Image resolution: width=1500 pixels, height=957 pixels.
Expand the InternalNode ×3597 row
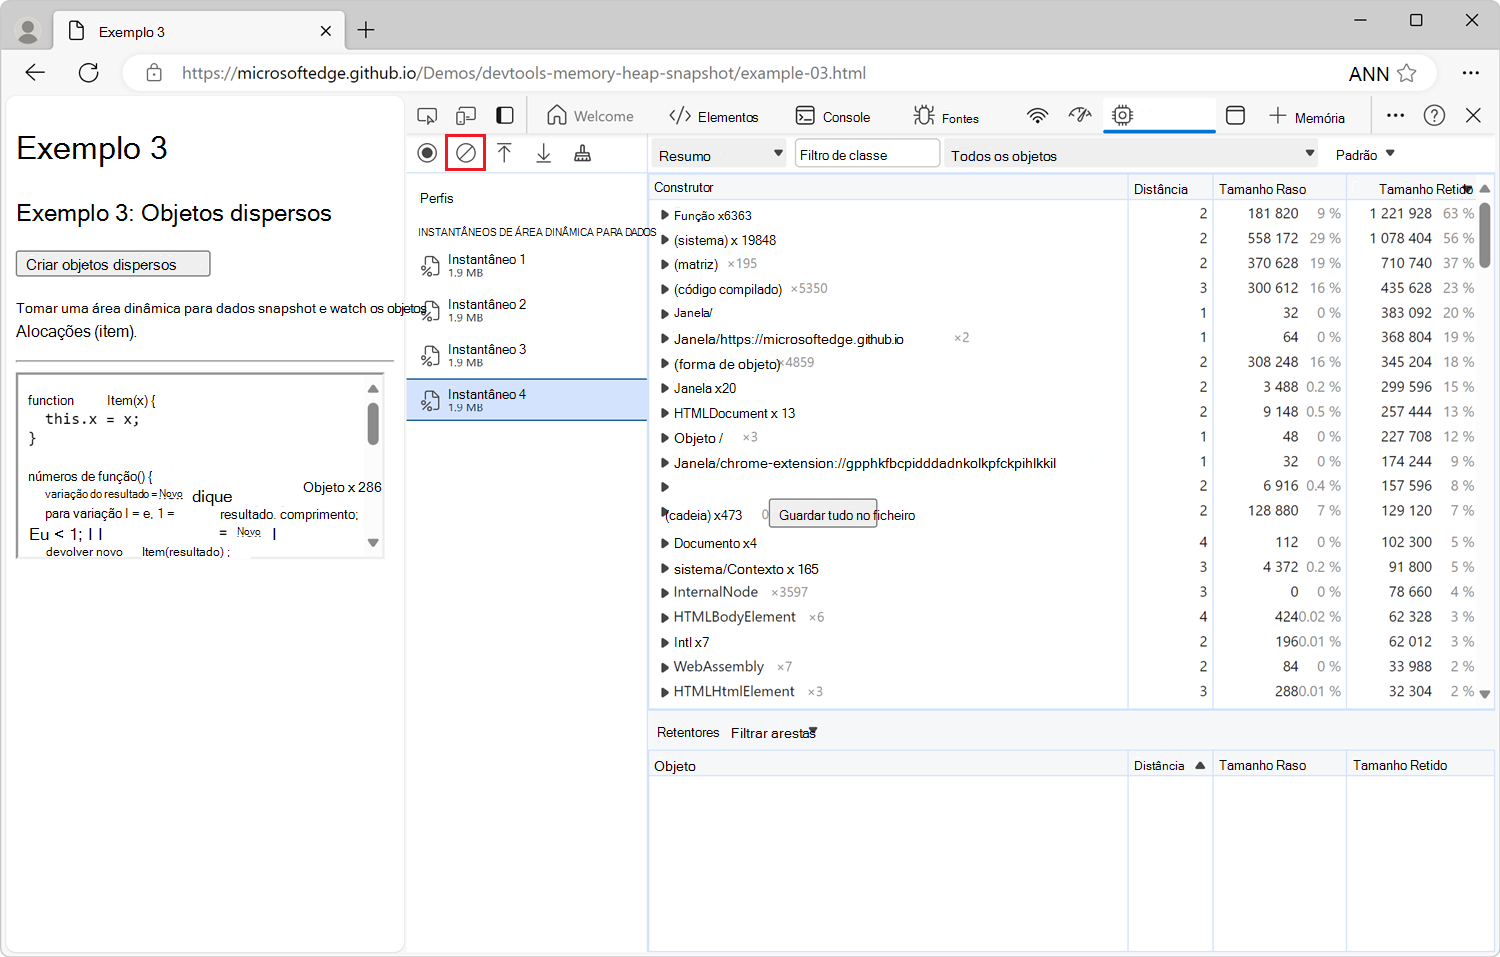(665, 593)
